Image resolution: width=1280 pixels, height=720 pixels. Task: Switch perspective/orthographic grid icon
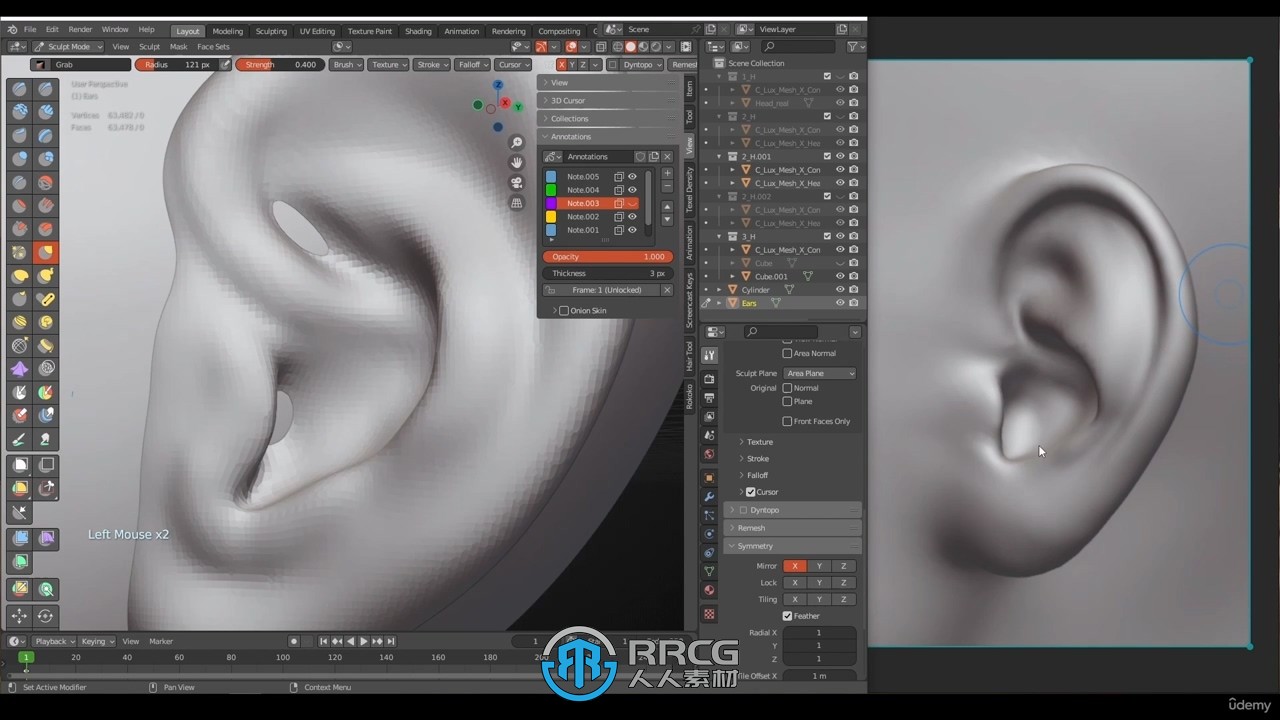[x=517, y=203]
